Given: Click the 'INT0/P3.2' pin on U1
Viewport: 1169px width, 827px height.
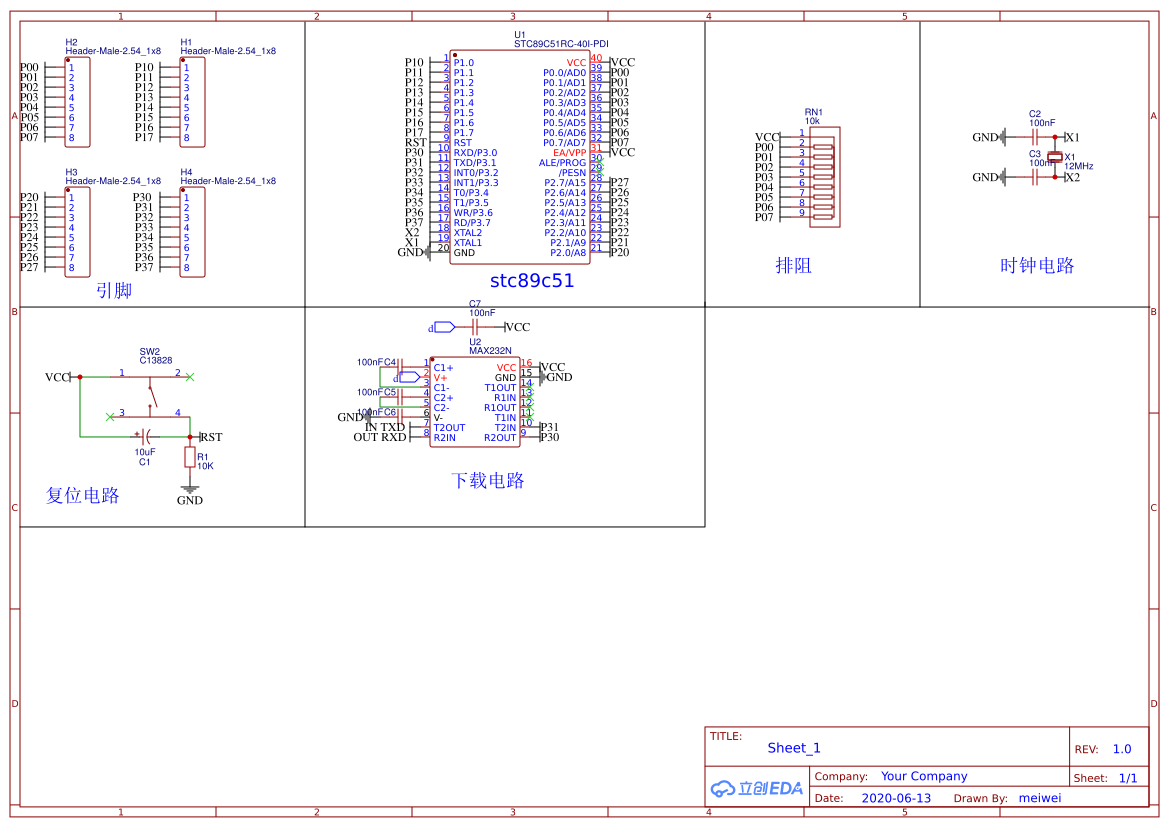Looking at the screenshot, I should pyautogui.click(x=476, y=173).
